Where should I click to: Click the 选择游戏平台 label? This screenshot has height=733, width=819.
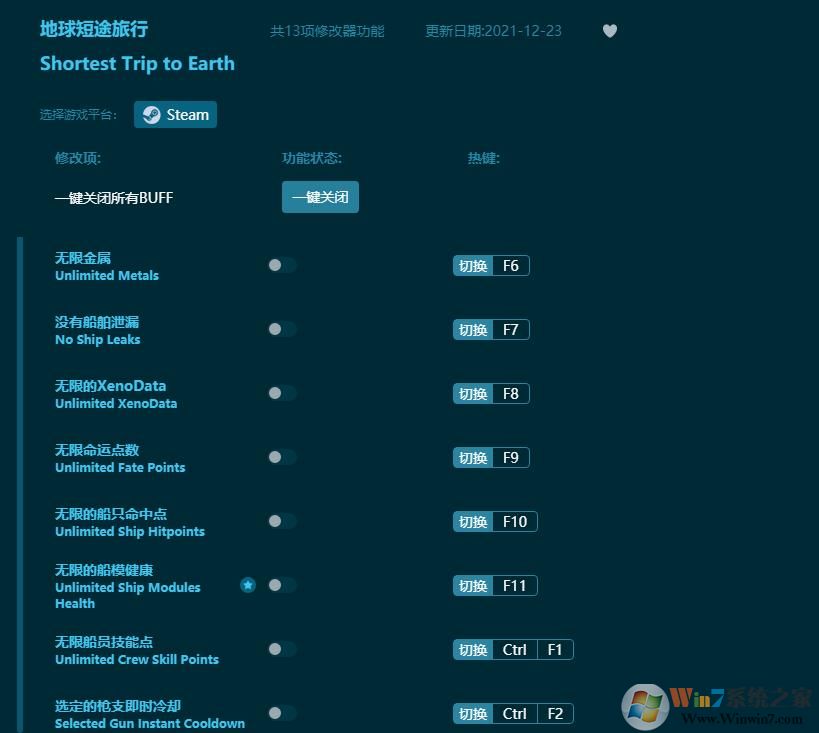(x=78, y=115)
